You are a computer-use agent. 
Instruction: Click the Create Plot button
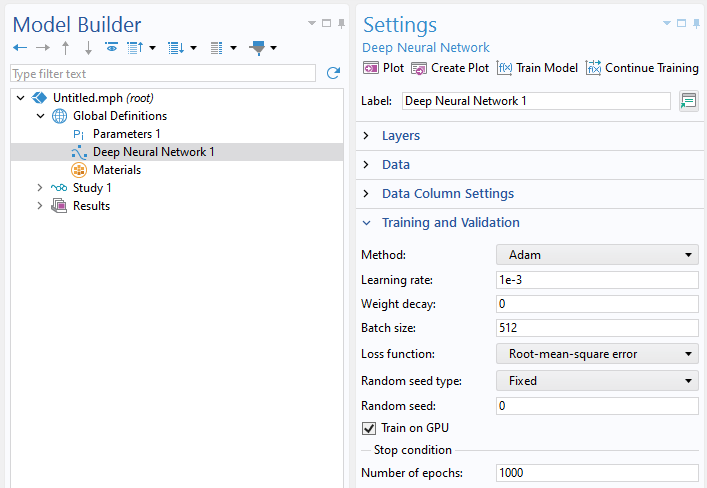click(450, 68)
